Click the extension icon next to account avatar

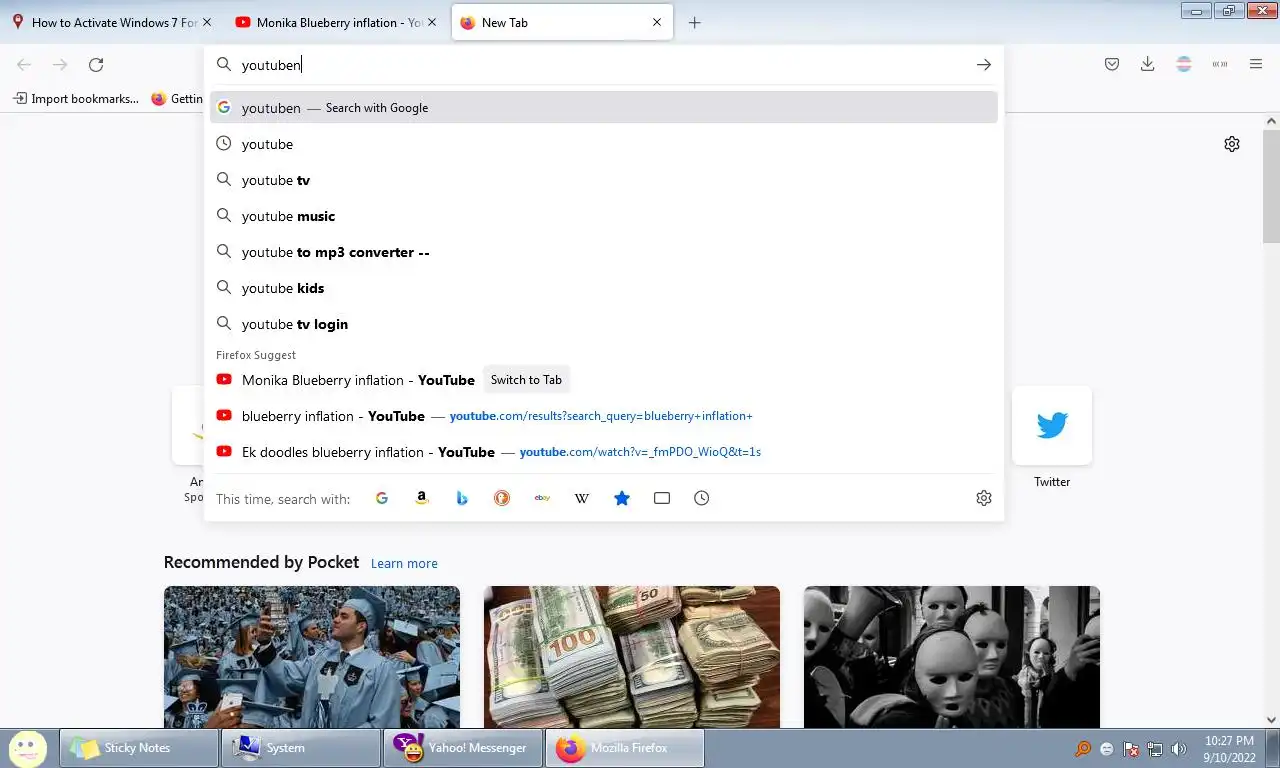click(x=1220, y=64)
